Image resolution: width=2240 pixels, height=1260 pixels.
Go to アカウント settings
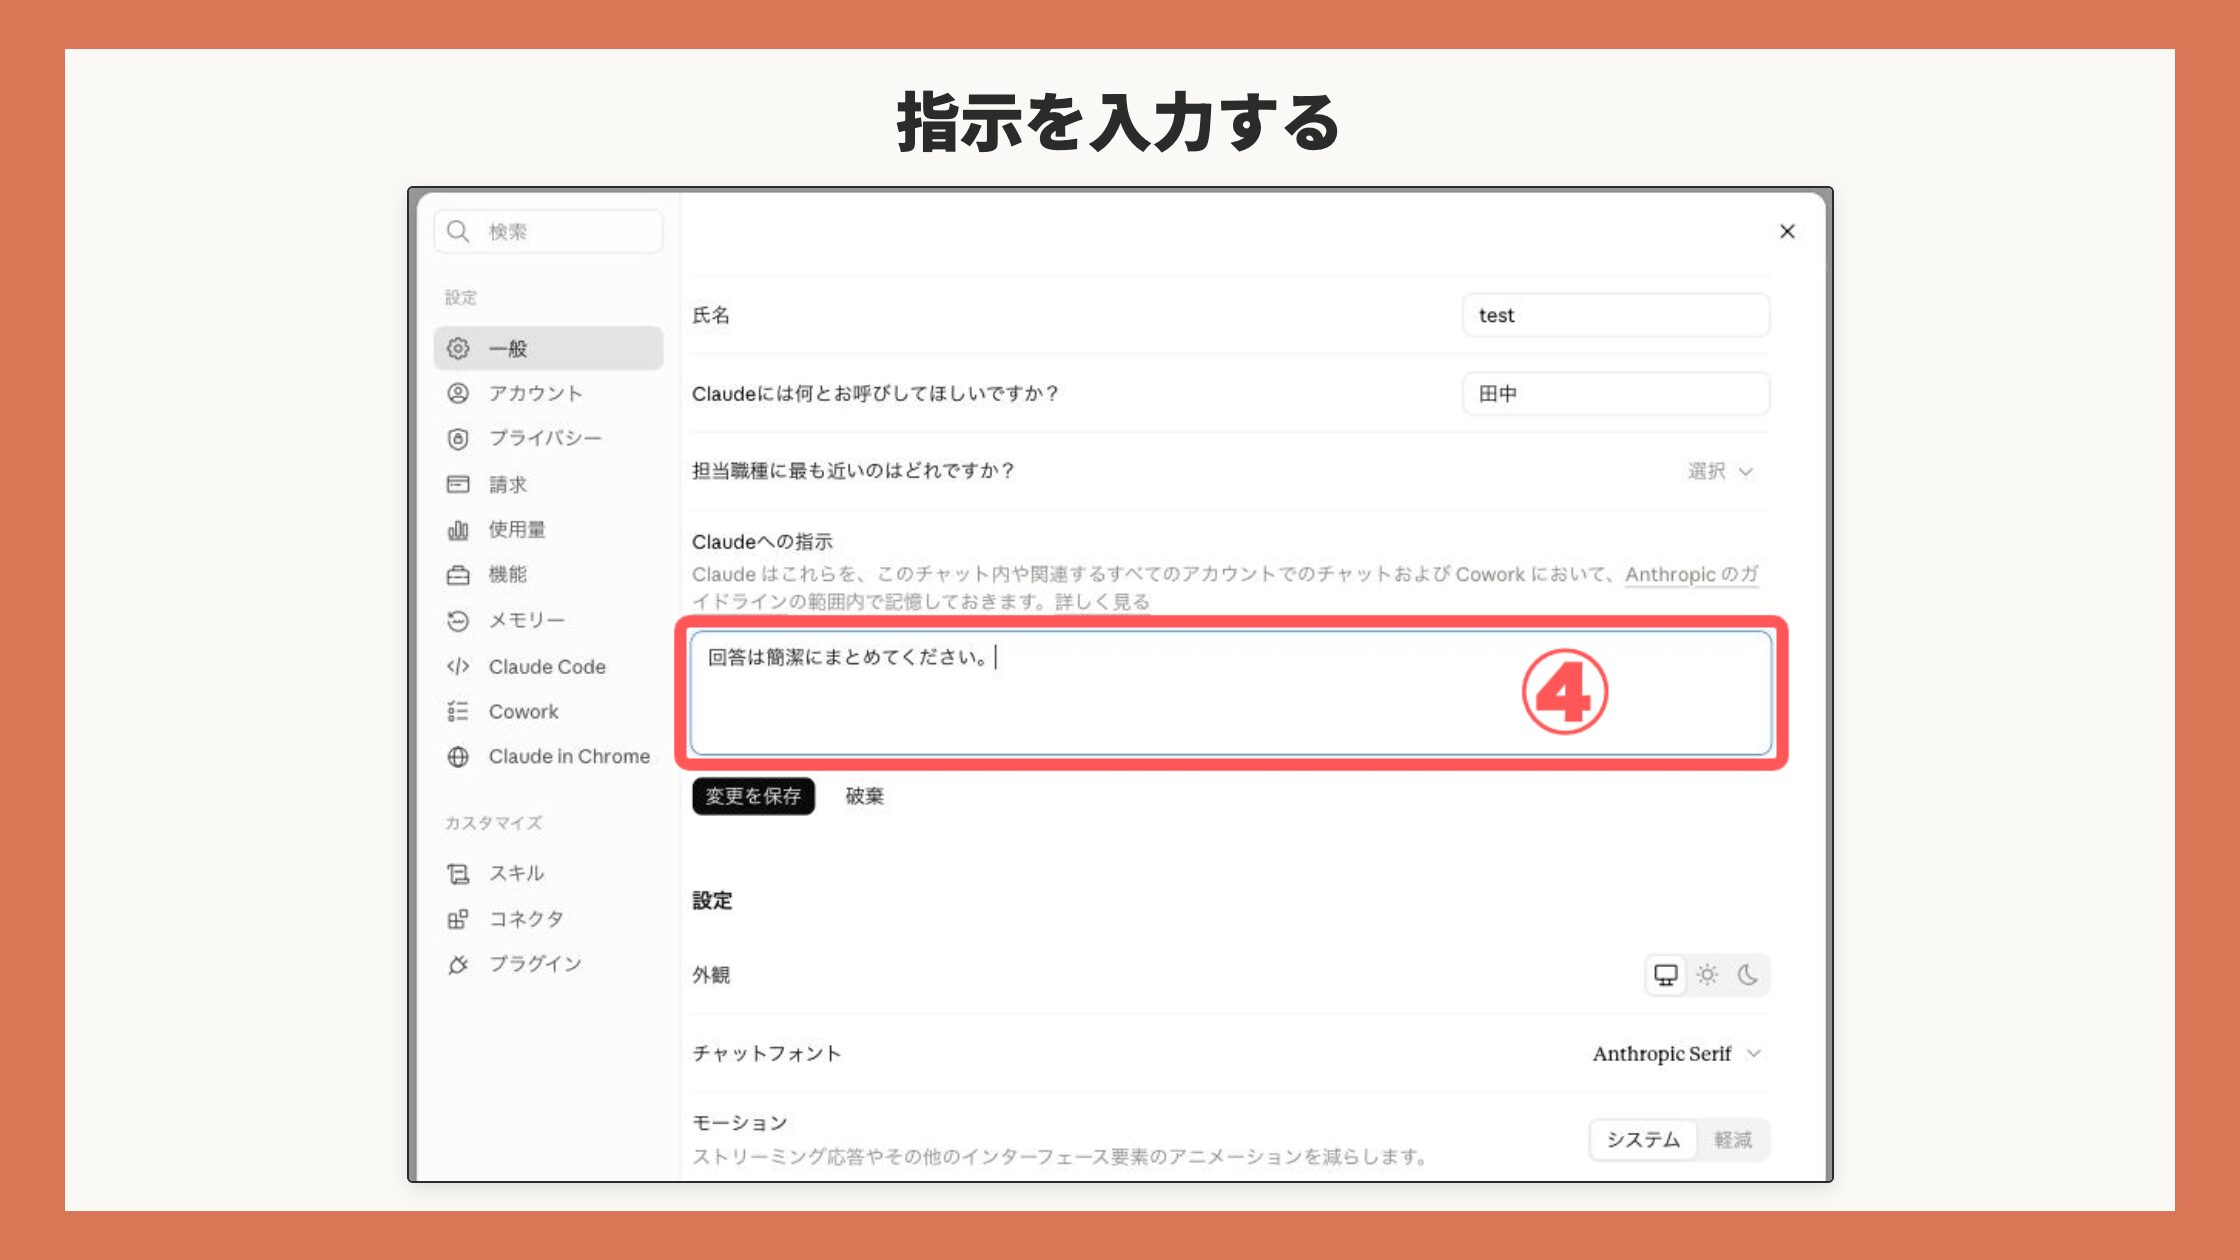click(548, 393)
